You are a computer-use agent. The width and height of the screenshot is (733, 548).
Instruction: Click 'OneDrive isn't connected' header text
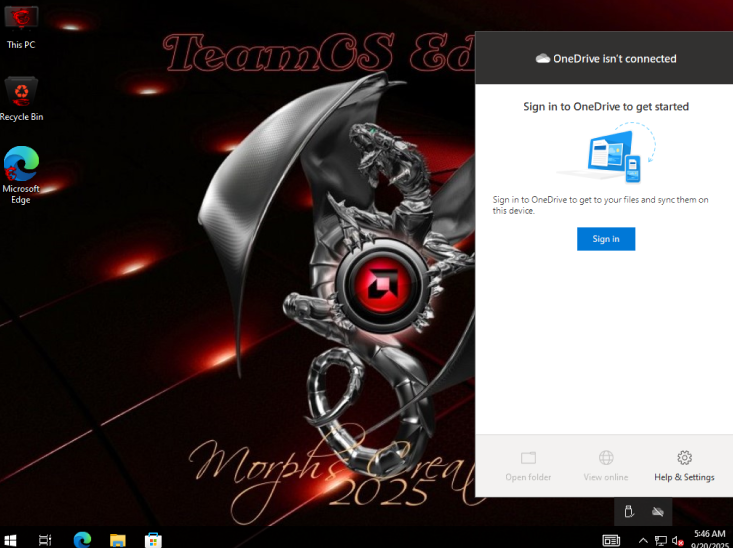(x=615, y=58)
